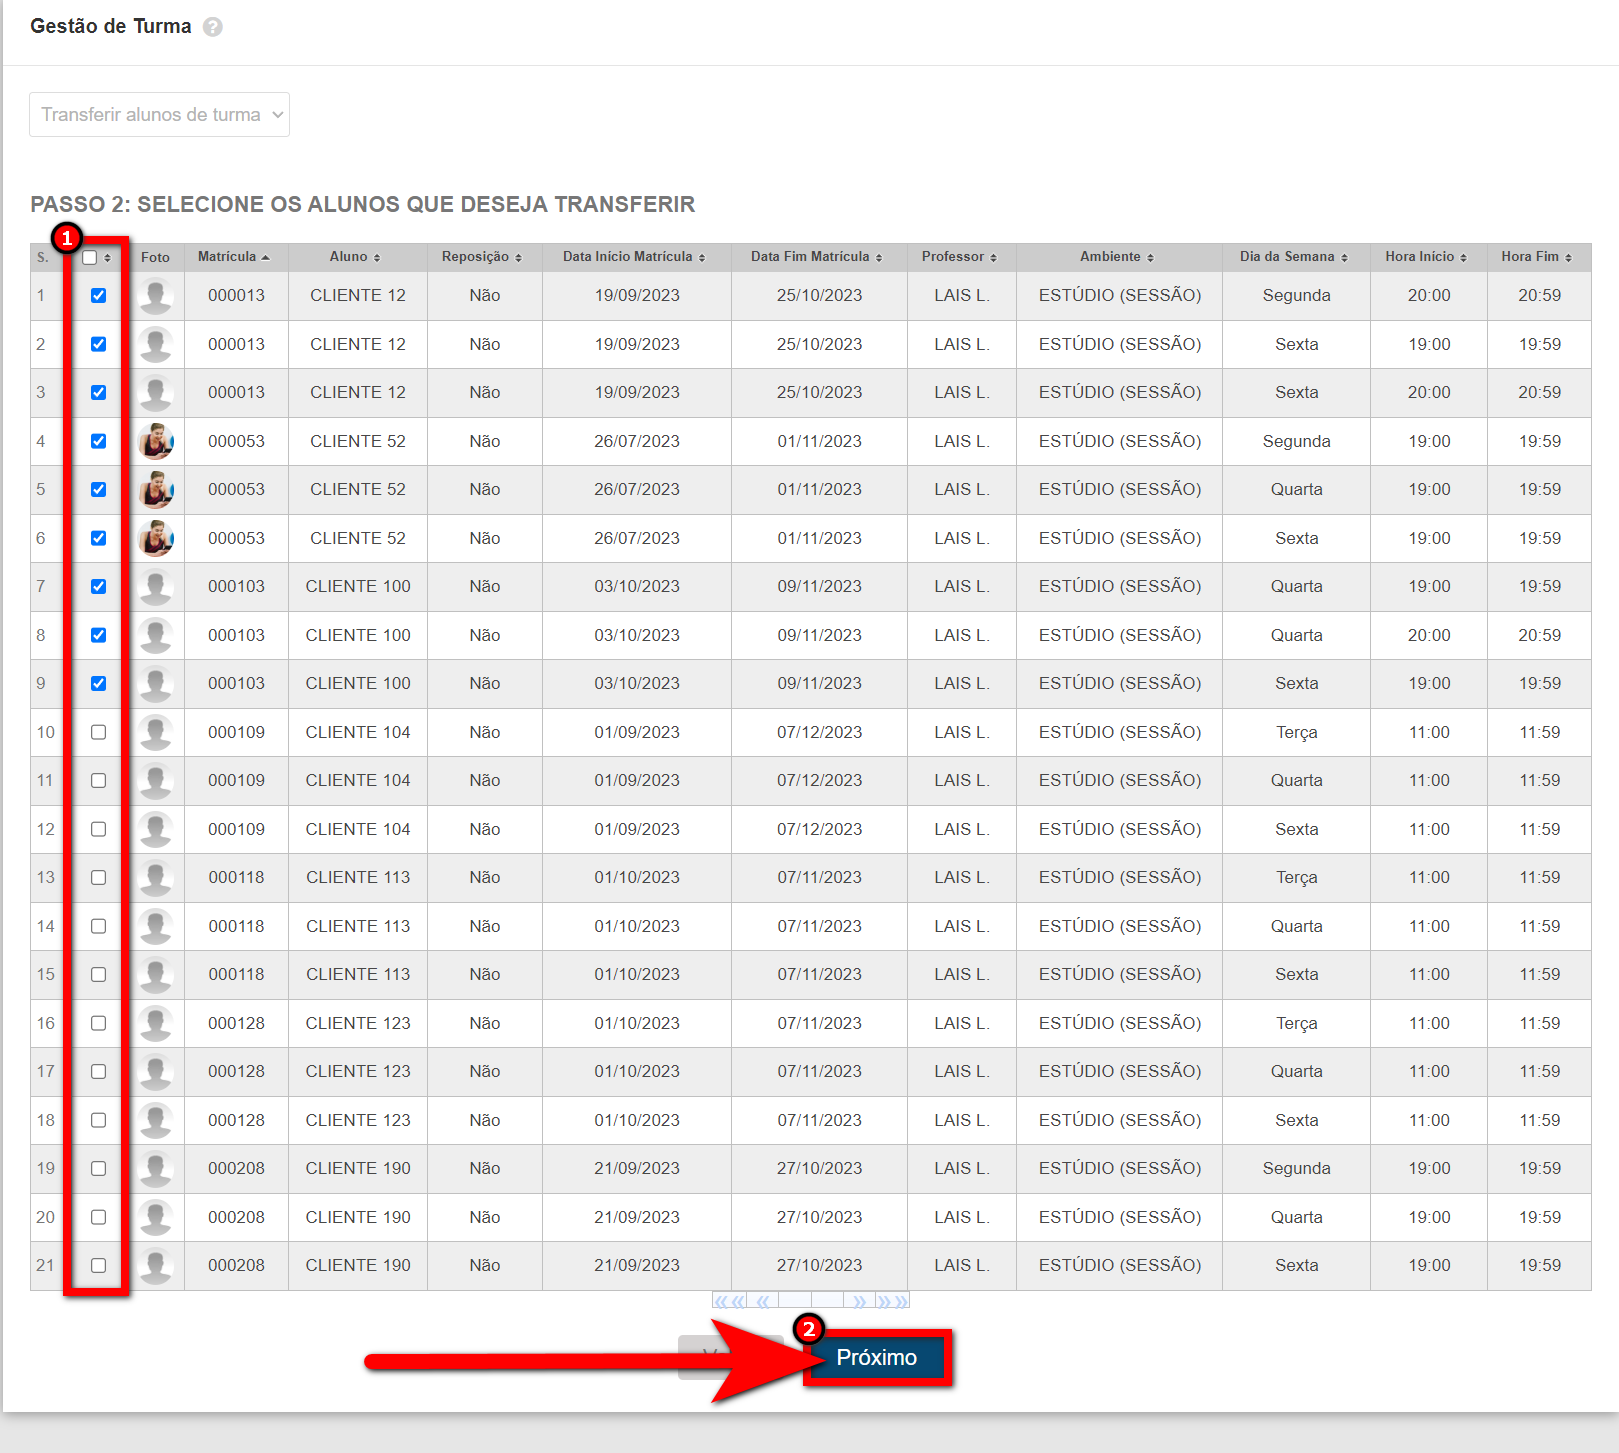Go to next page of results
The image size is (1619, 1453).
859,1301
